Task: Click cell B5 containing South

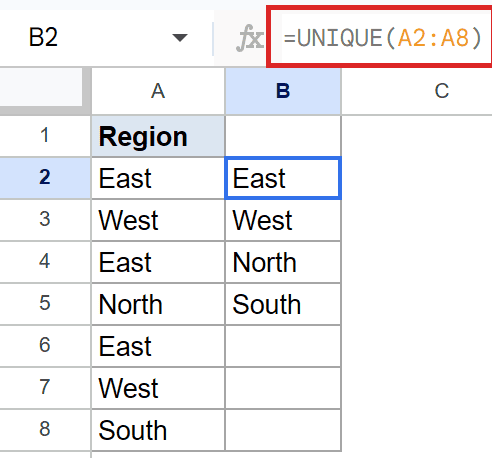Action: 283,304
